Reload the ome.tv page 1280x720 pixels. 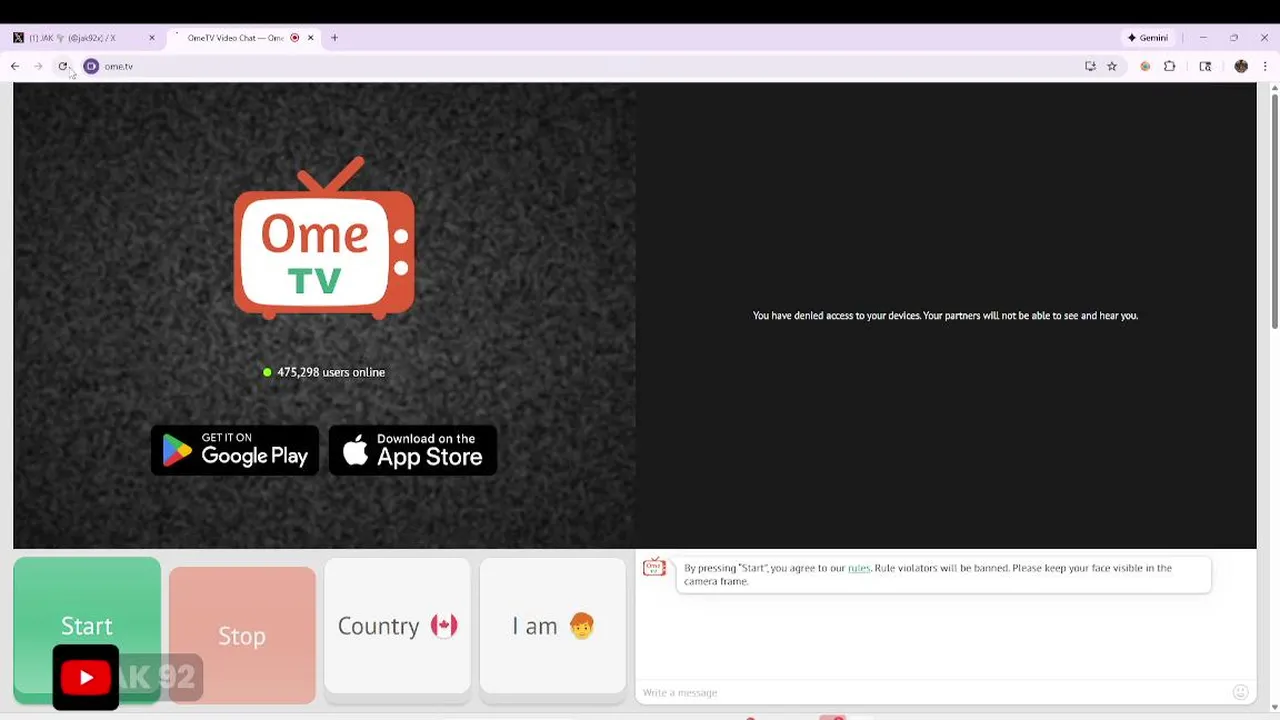click(x=63, y=66)
